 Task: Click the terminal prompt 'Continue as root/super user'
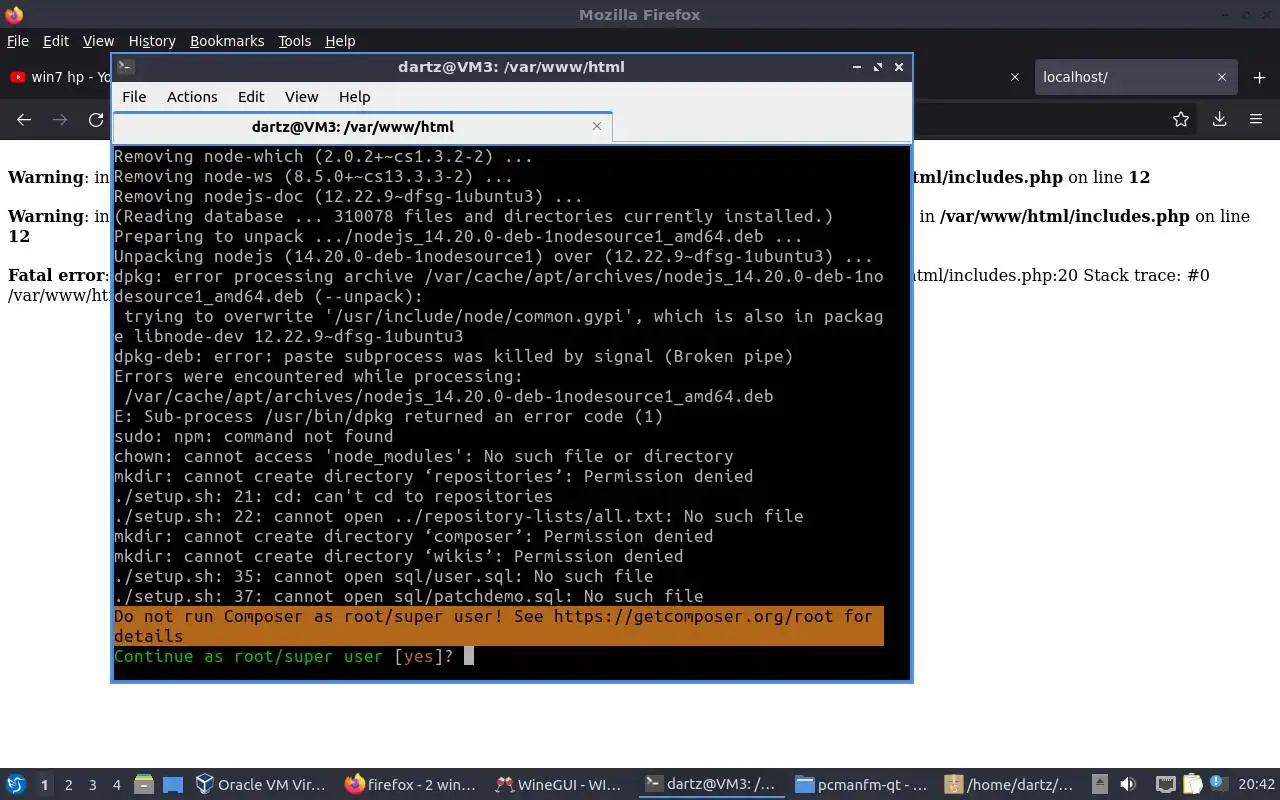tap(248, 656)
